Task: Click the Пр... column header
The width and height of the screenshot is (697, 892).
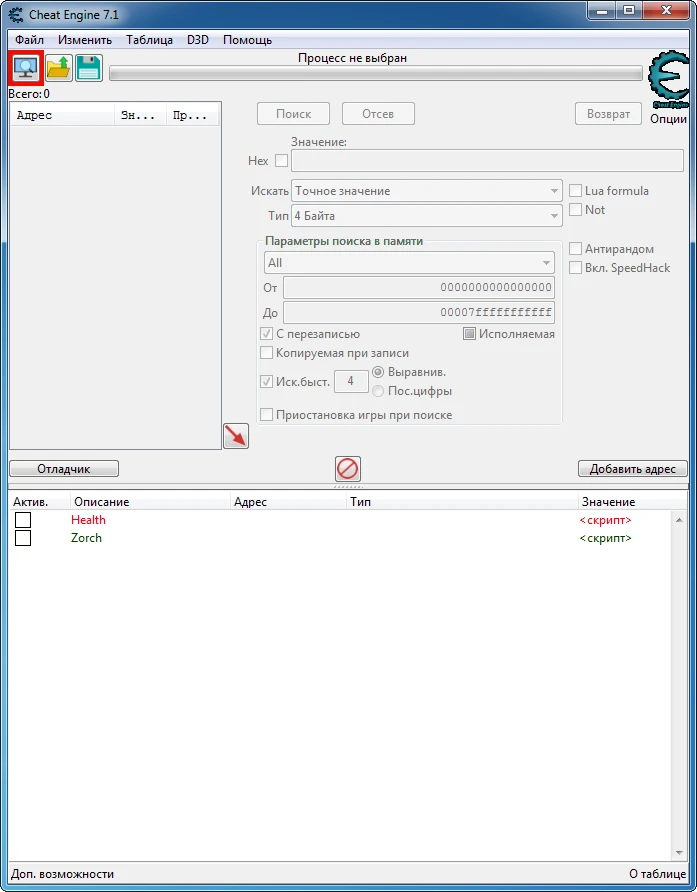Action: pos(193,115)
